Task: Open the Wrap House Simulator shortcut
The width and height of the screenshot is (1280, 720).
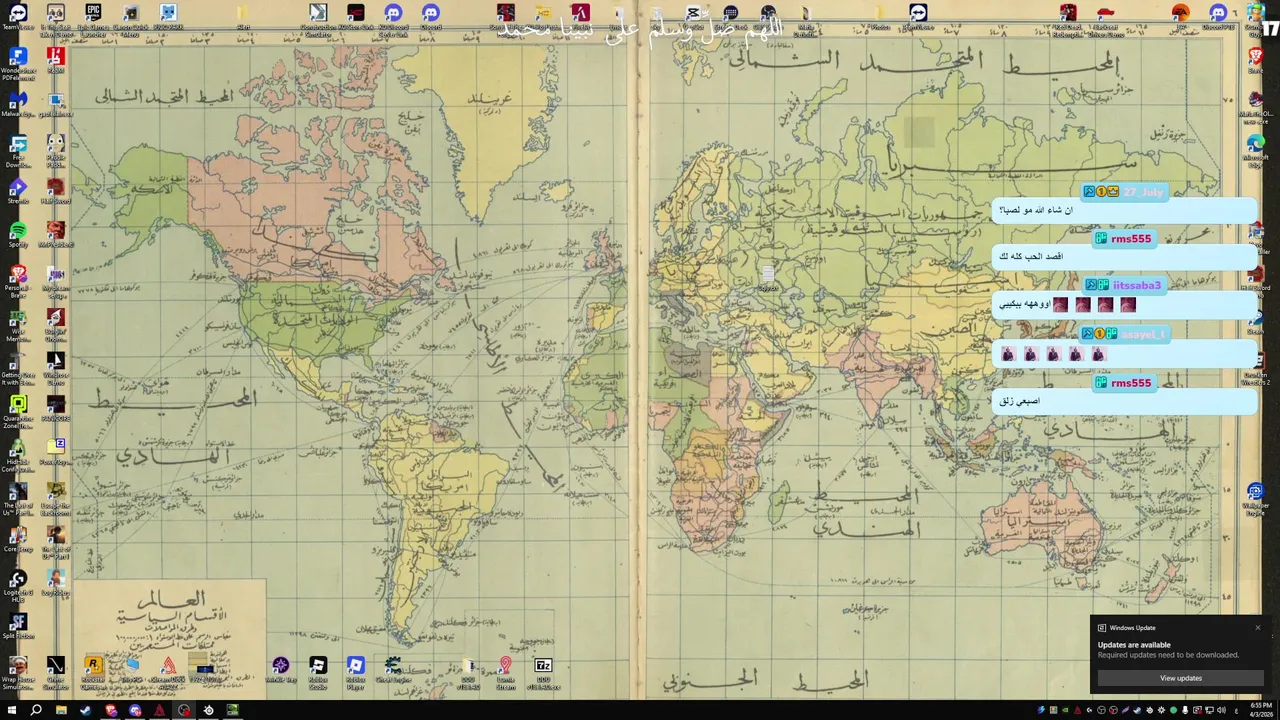Action: (17, 671)
